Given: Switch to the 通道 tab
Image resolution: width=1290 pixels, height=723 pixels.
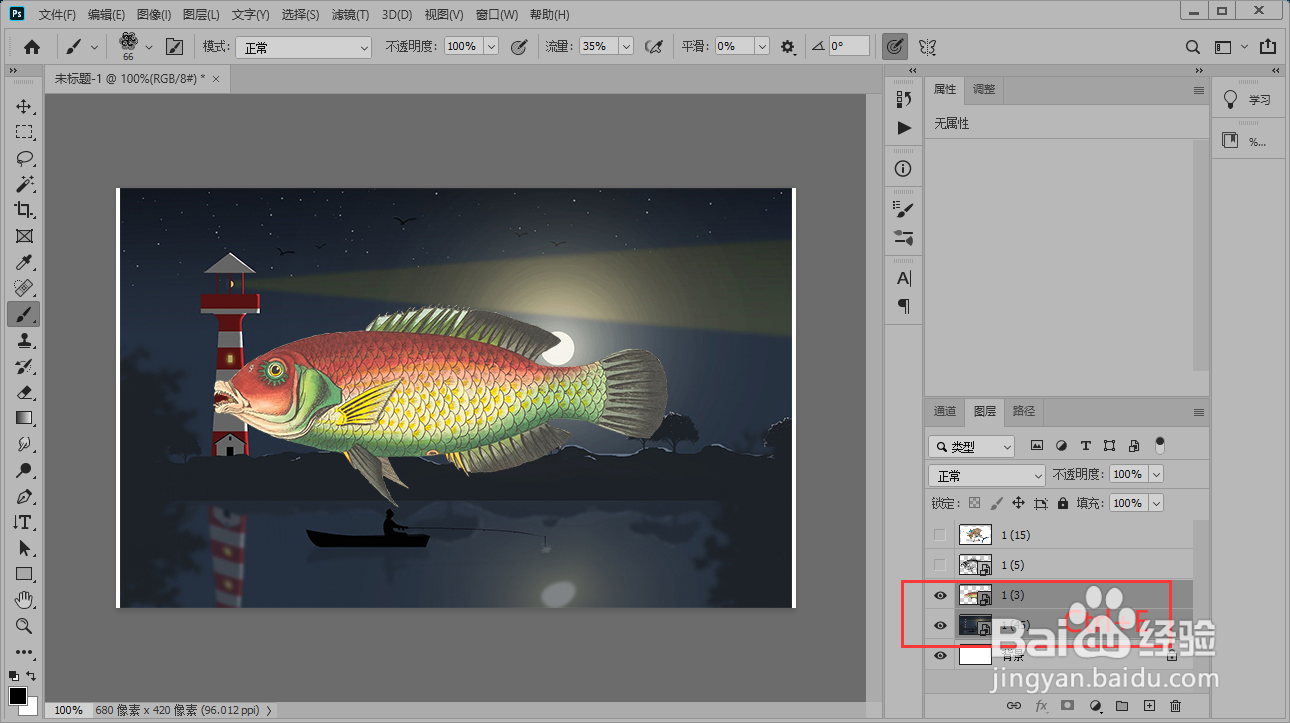Looking at the screenshot, I should 945,411.
